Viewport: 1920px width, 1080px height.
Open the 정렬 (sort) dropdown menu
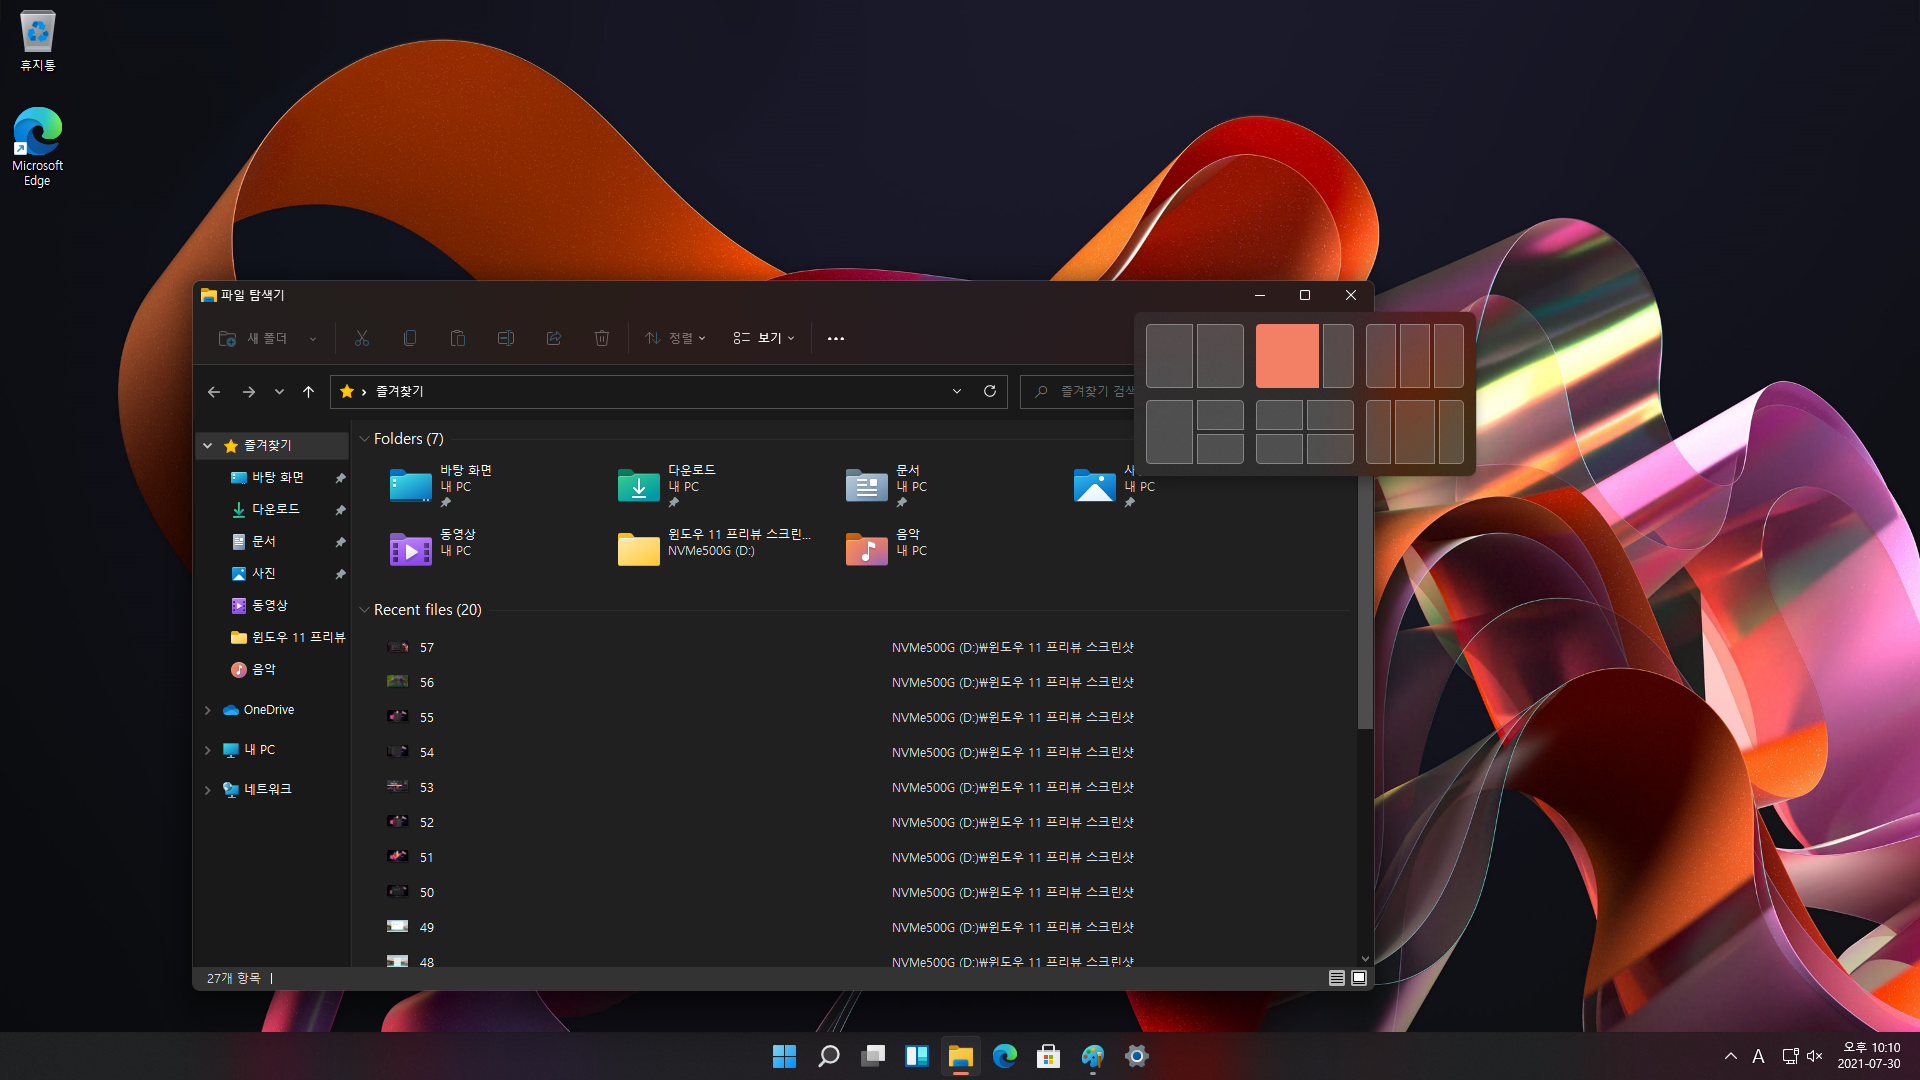676,339
